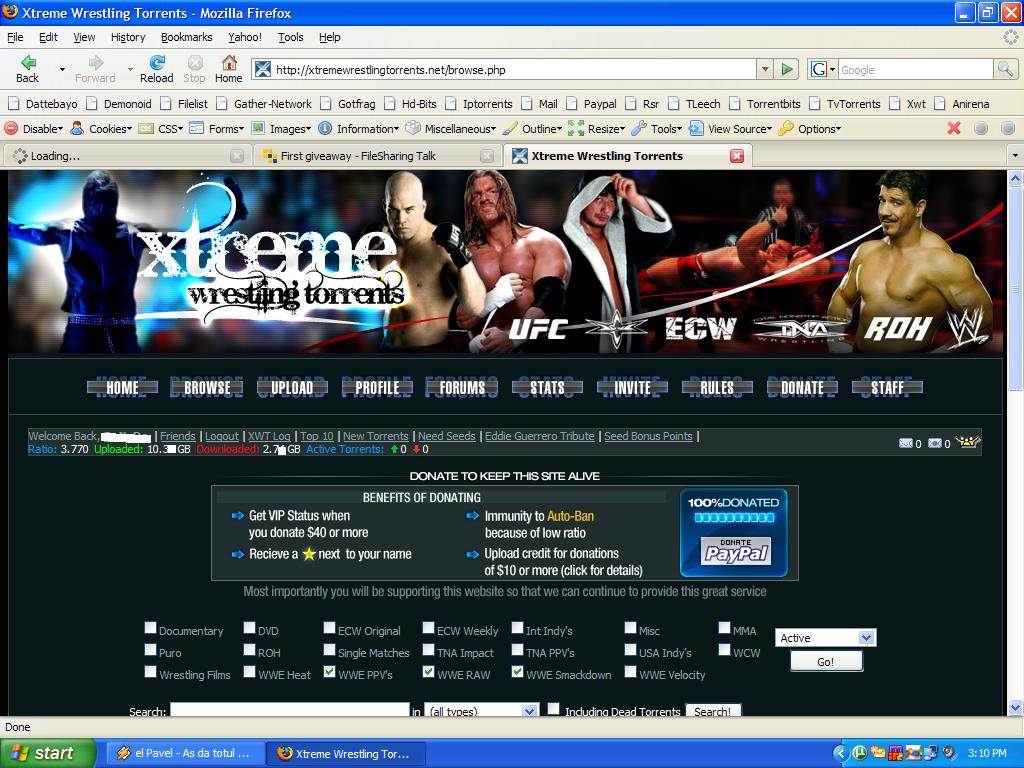Uncheck the WWE Smackdown checkbox
Image resolution: width=1024 pixels, height=768 pixels.
[x=517, y=672]
